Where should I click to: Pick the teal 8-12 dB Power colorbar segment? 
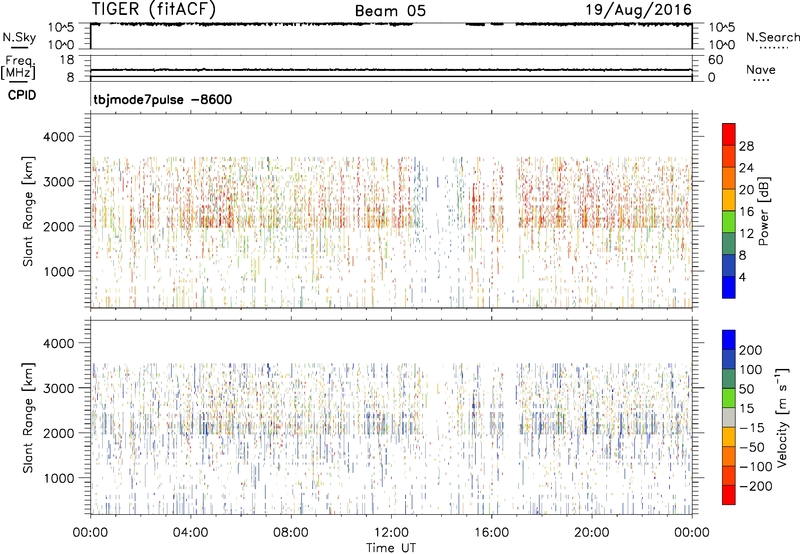[729, 243]
